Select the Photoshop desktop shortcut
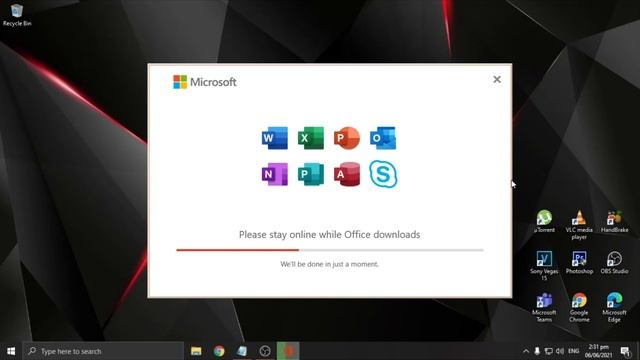 pos(579,262)
